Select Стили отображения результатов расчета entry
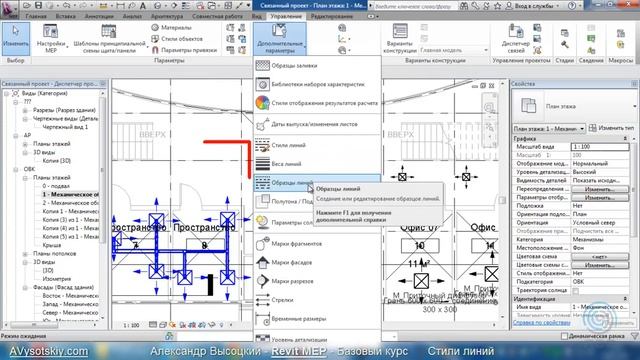Screen dimensions: 640x360 click(317, 103)
